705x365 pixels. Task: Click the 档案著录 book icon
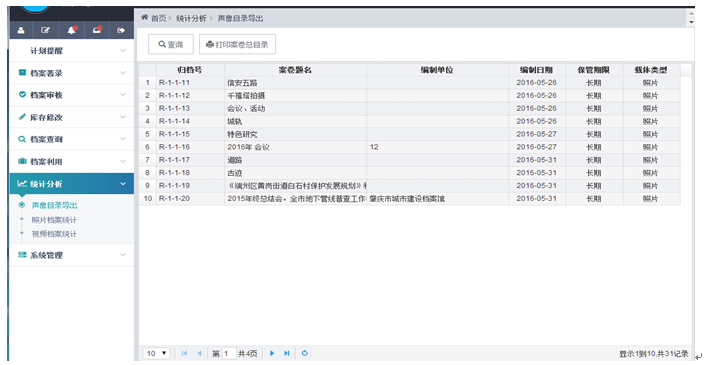tap(22, 72)
